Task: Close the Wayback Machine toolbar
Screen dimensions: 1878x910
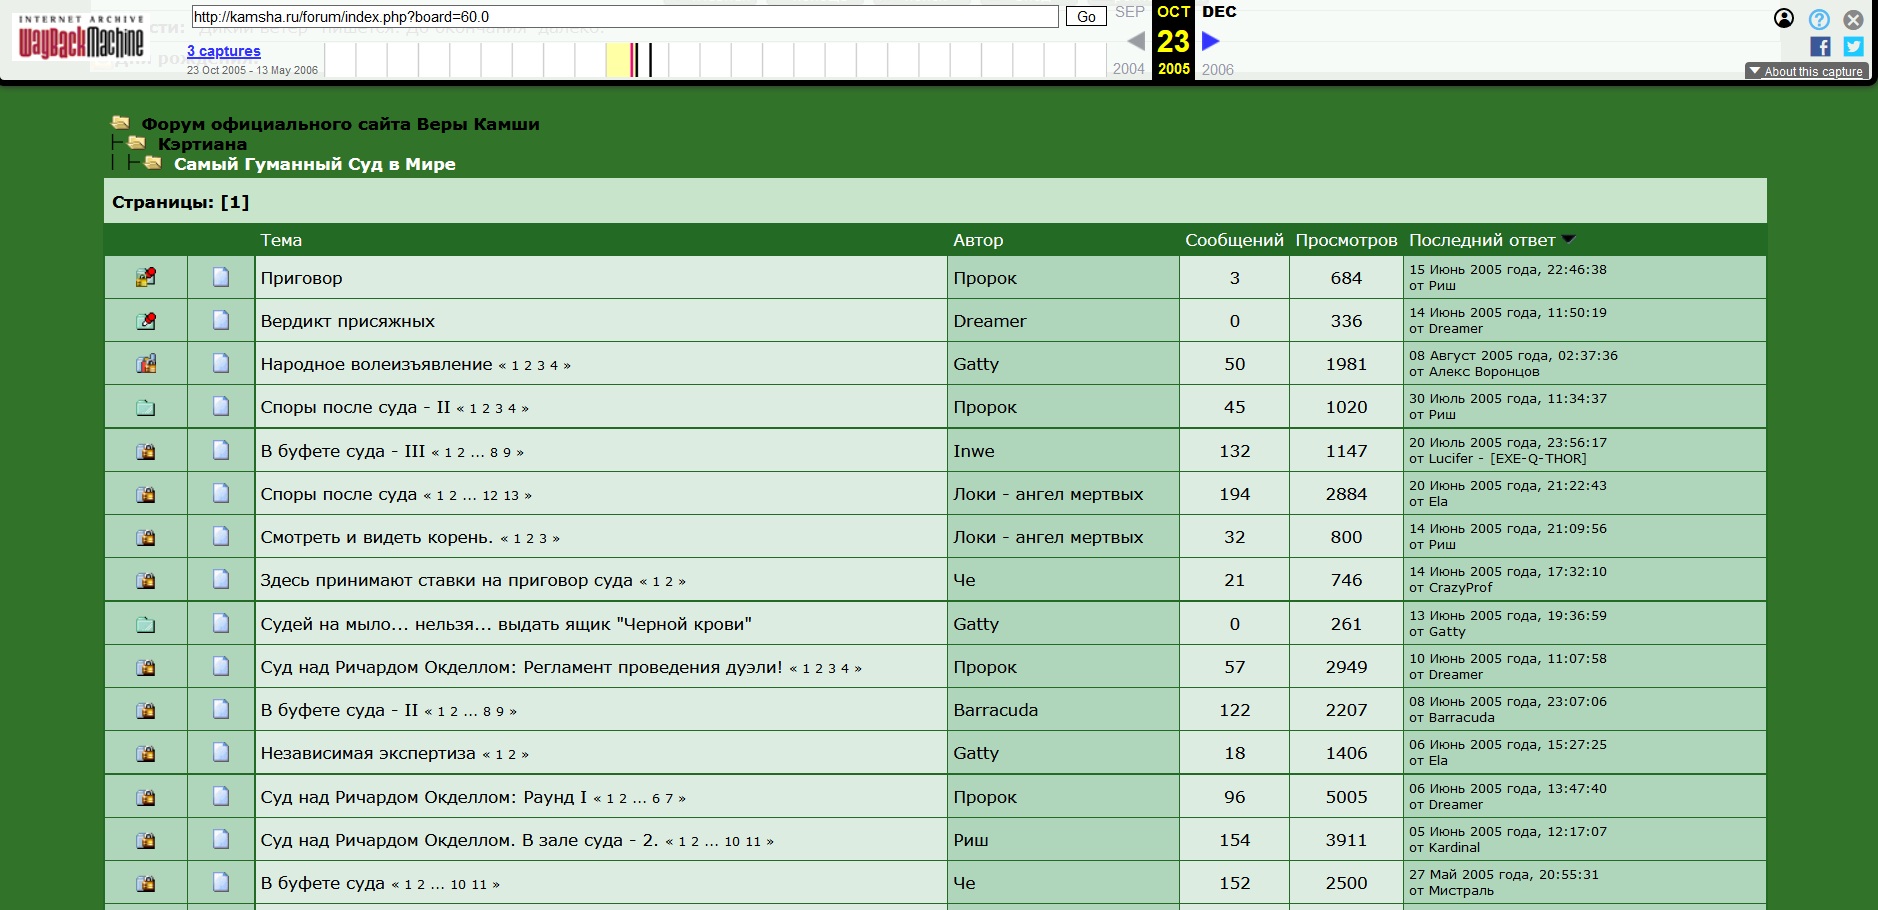Action: coord(1853,19)
